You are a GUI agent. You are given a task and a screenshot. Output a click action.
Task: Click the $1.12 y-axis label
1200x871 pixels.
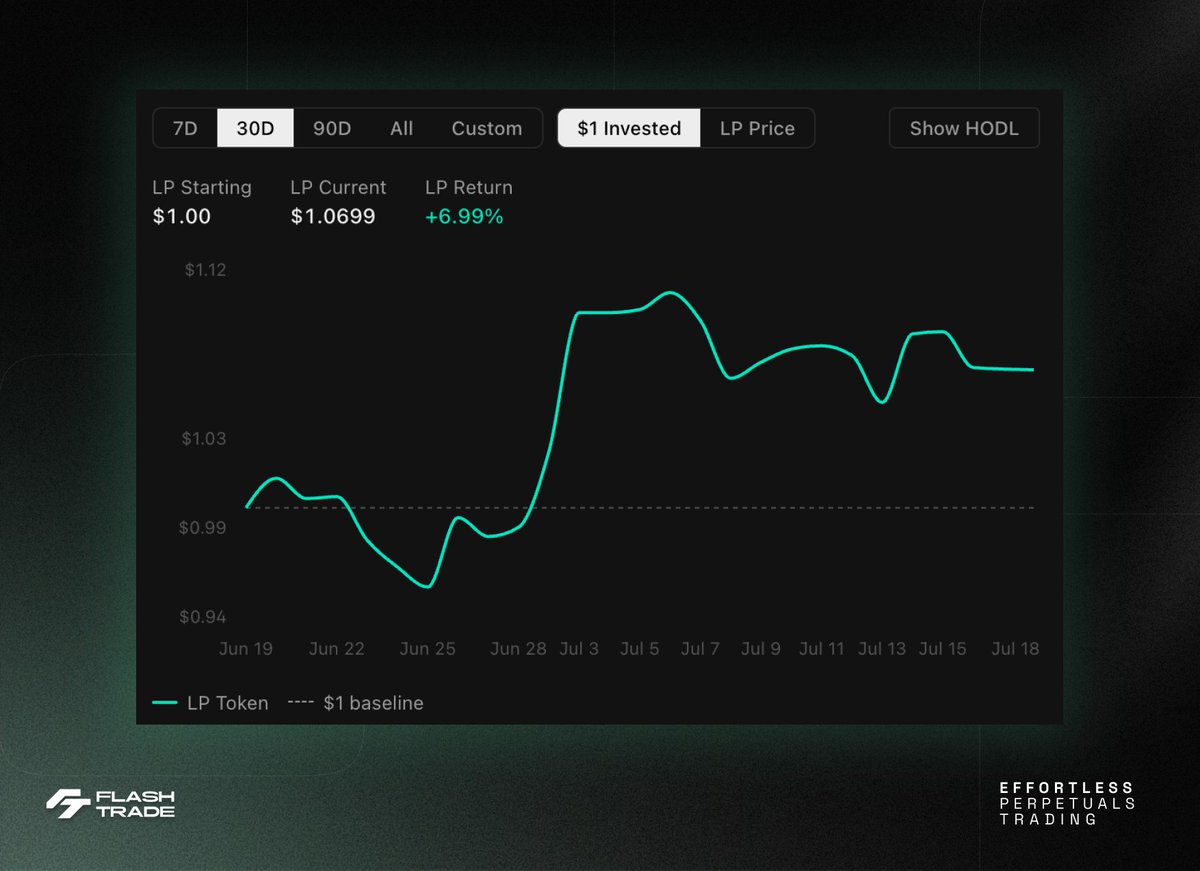204,269
